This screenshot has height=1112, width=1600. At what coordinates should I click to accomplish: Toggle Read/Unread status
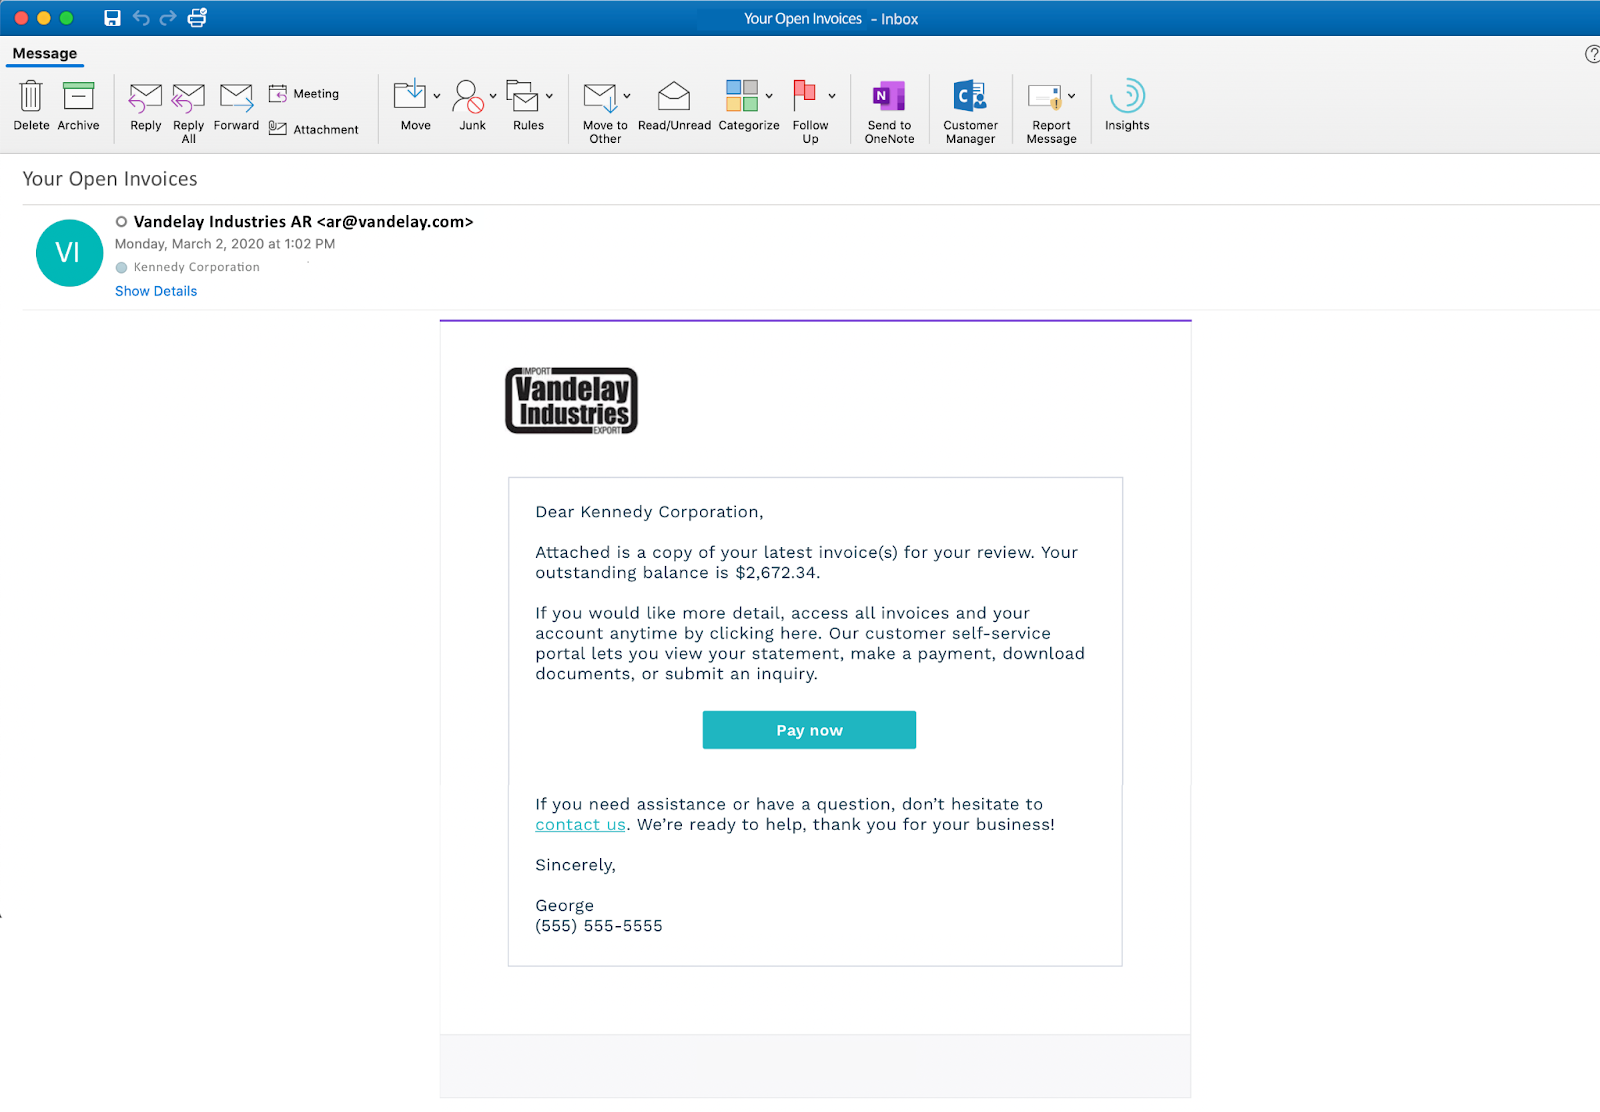674,105
